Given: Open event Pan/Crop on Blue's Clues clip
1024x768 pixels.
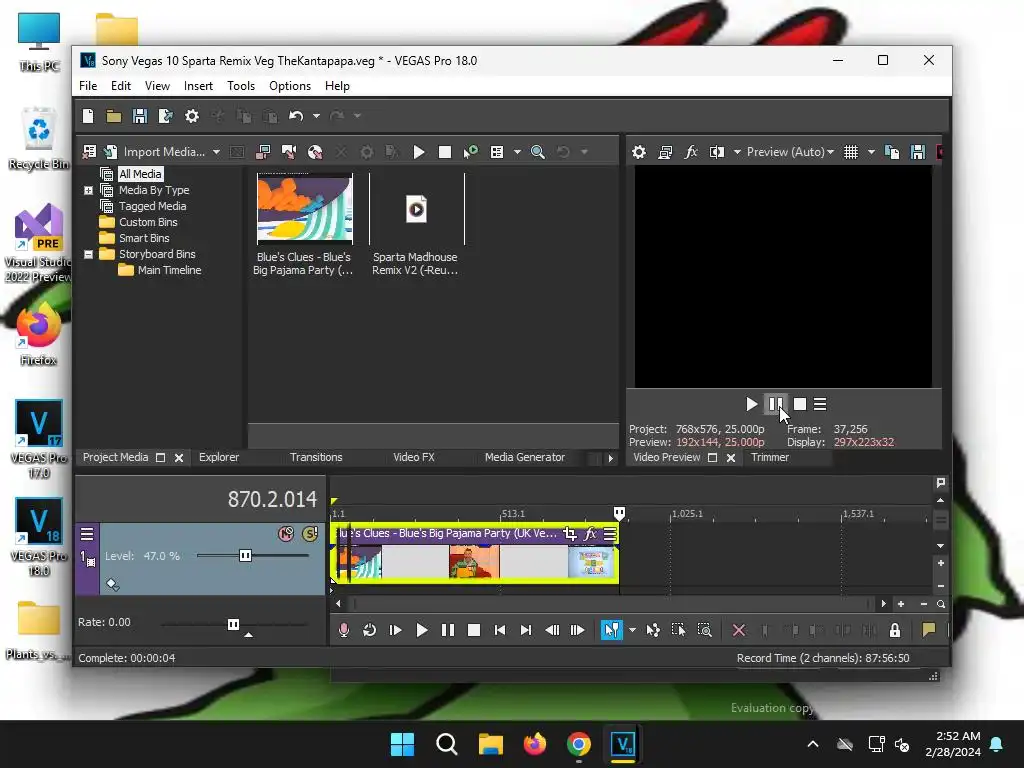Looking at the screenshot, I should pyautogui.click(x=569, y=534).
